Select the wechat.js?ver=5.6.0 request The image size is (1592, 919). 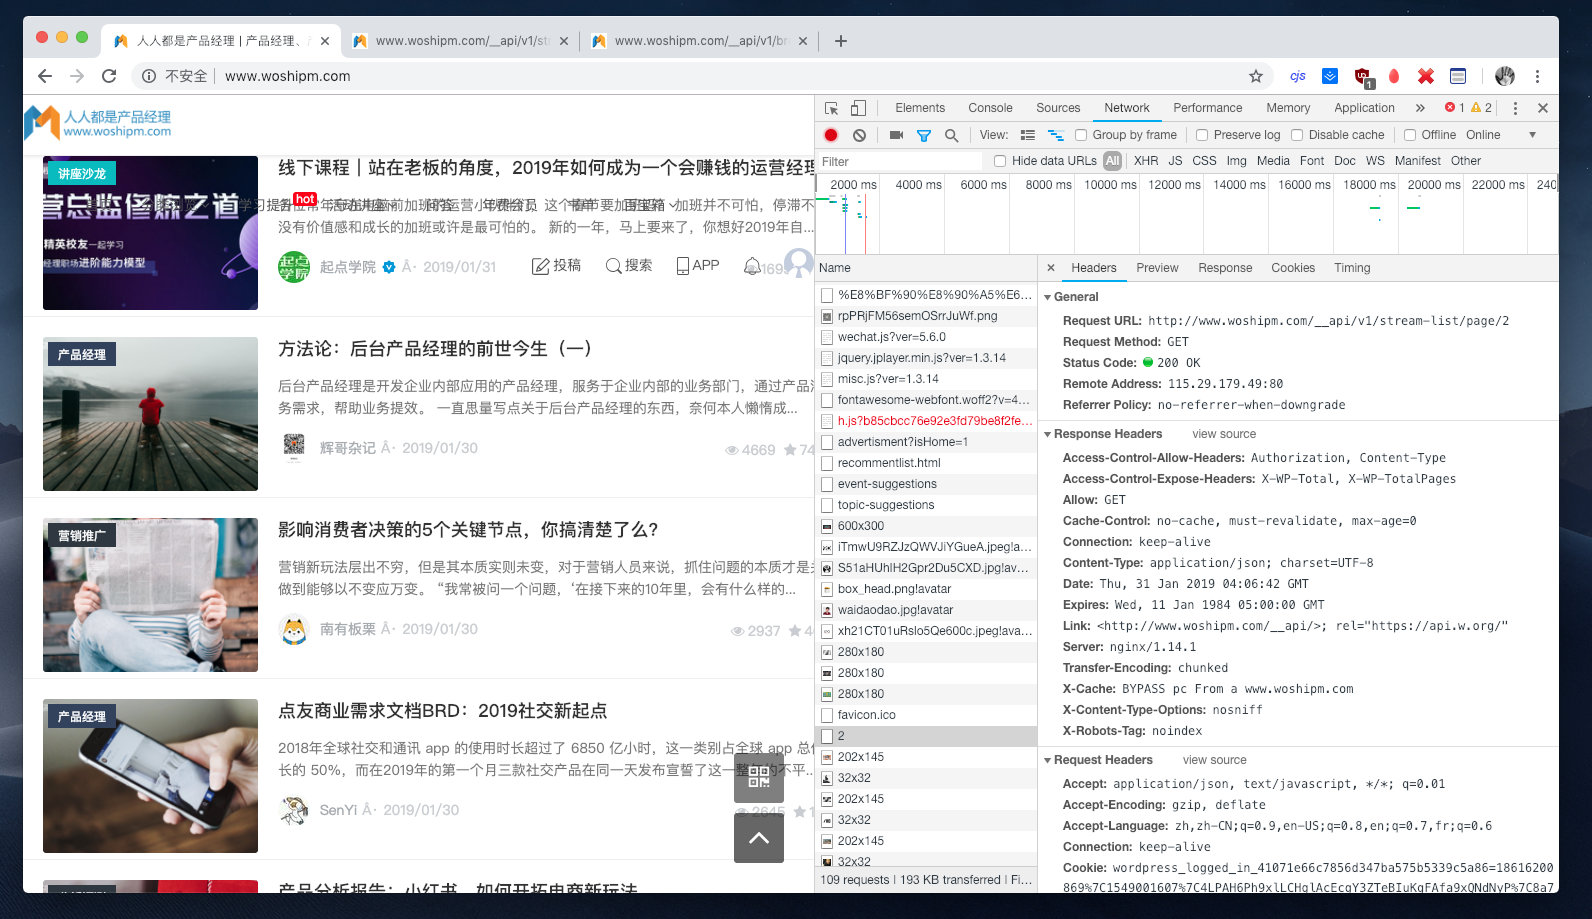coord(926,337)
